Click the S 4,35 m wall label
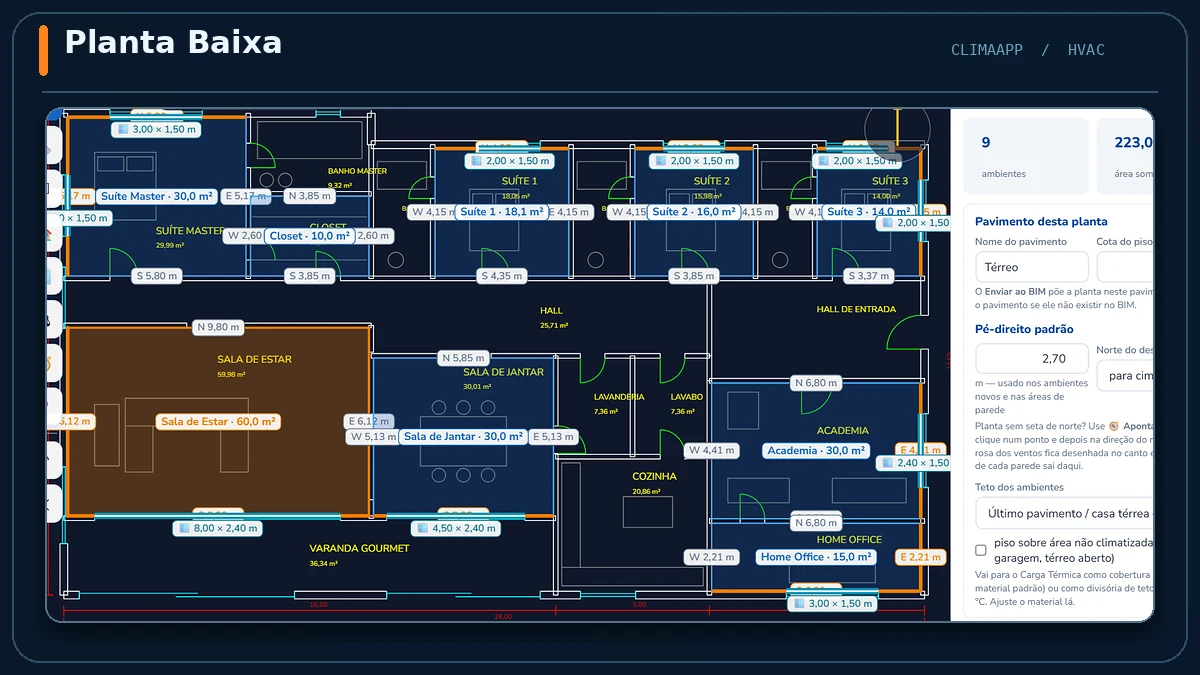 click(501, 276)
